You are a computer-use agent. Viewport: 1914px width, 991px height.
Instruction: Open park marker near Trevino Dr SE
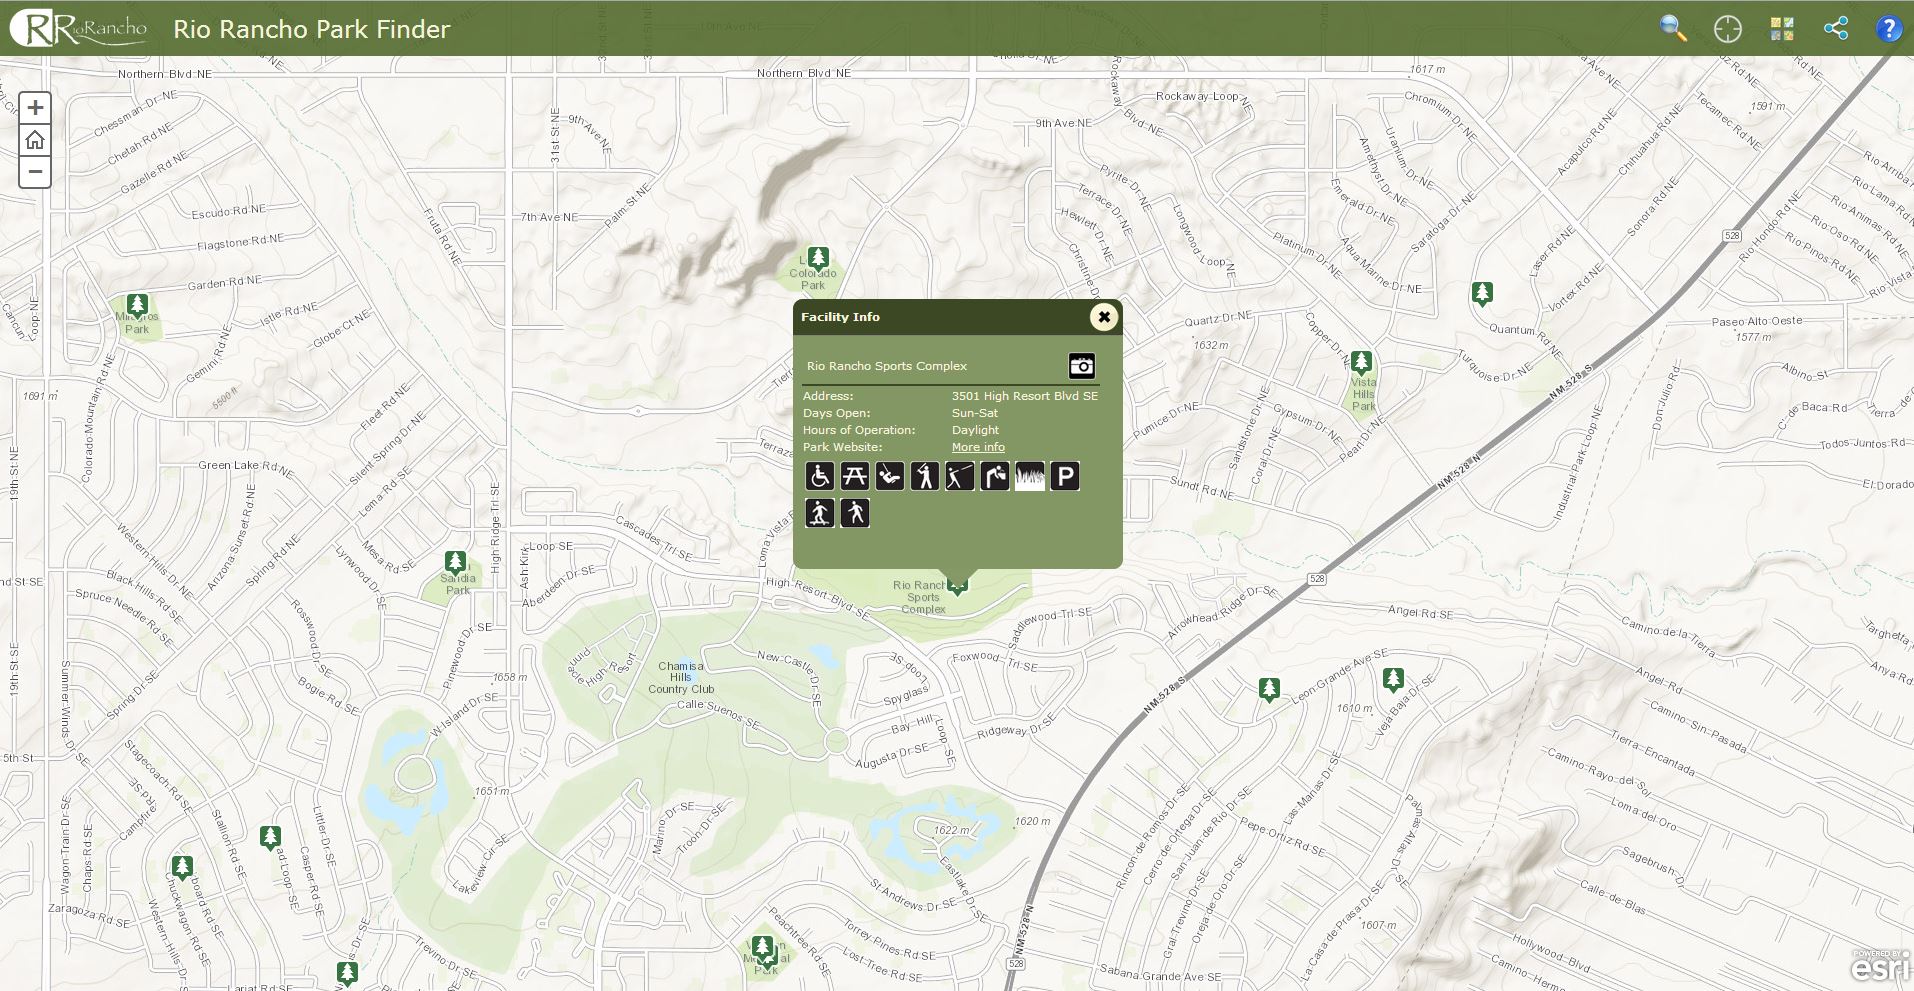click(x=347, y=973)
